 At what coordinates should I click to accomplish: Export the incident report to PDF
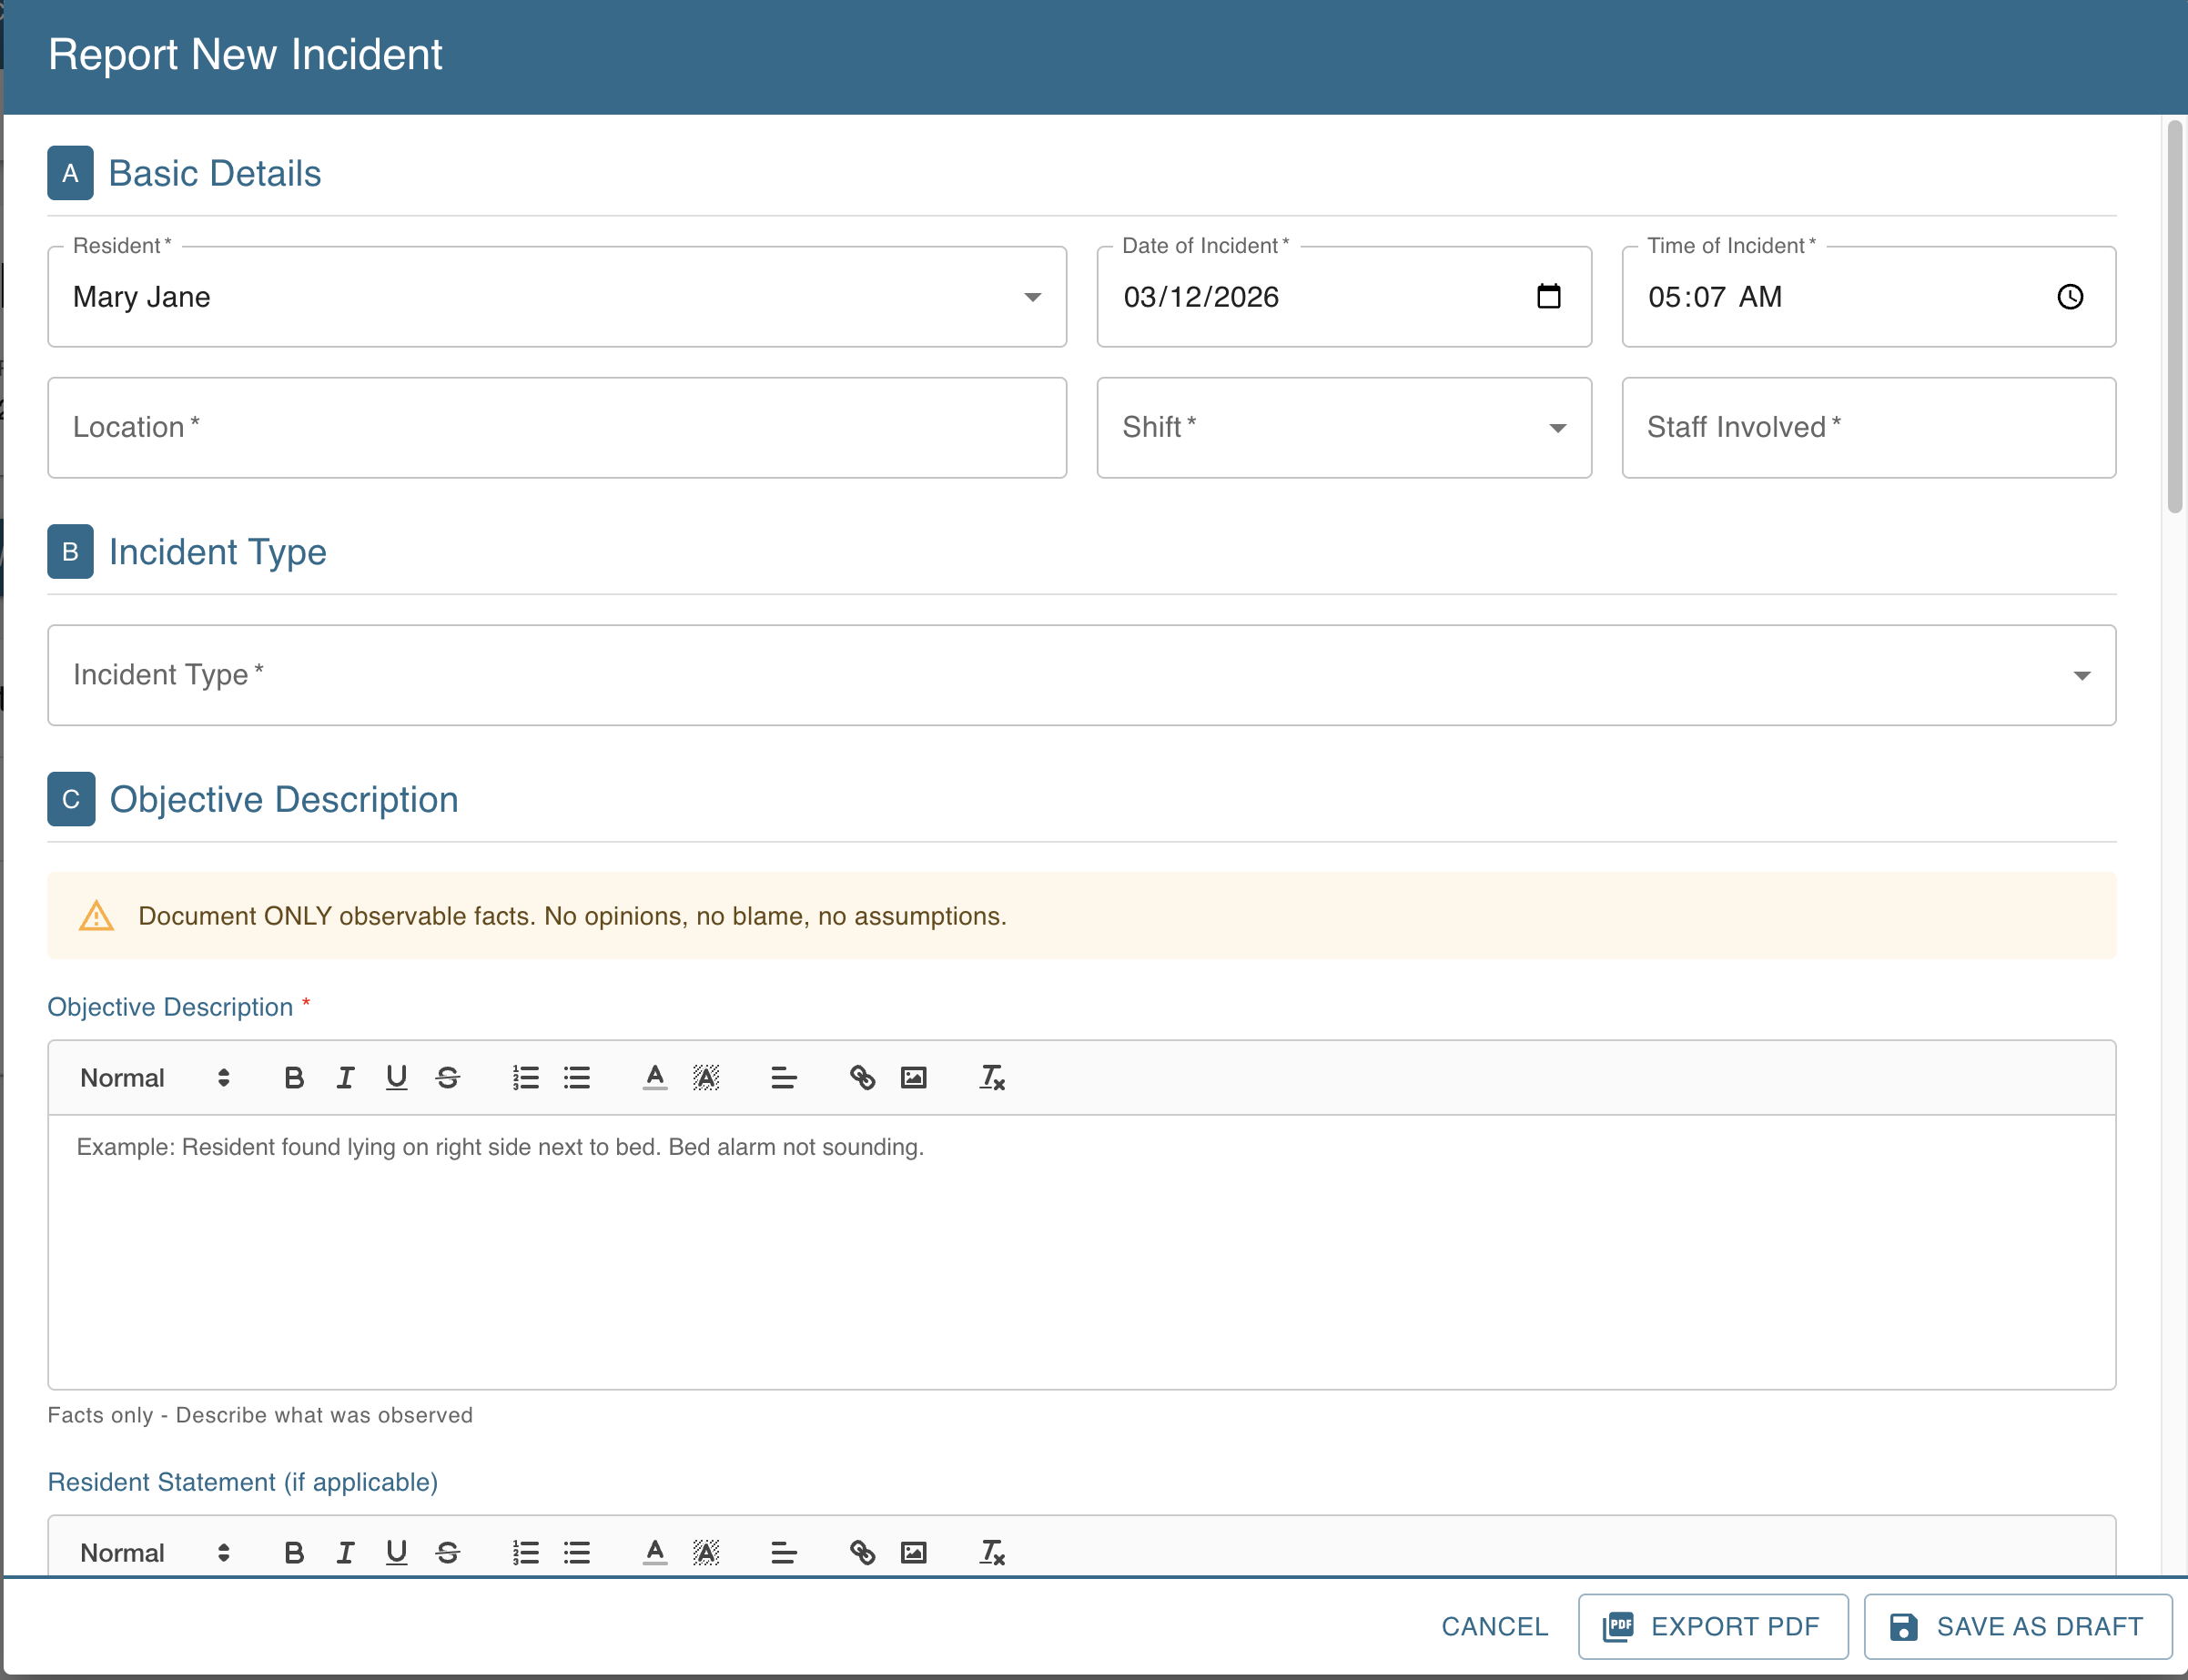1711,1626
